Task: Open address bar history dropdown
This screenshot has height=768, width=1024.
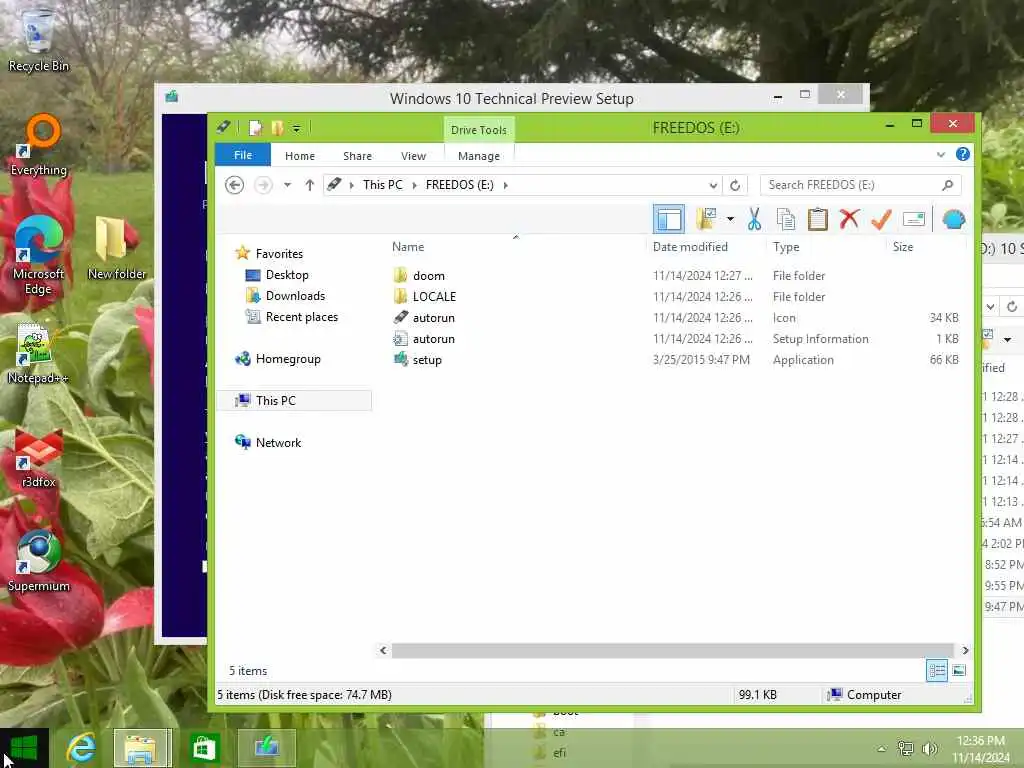Action: tap(713, 185)
